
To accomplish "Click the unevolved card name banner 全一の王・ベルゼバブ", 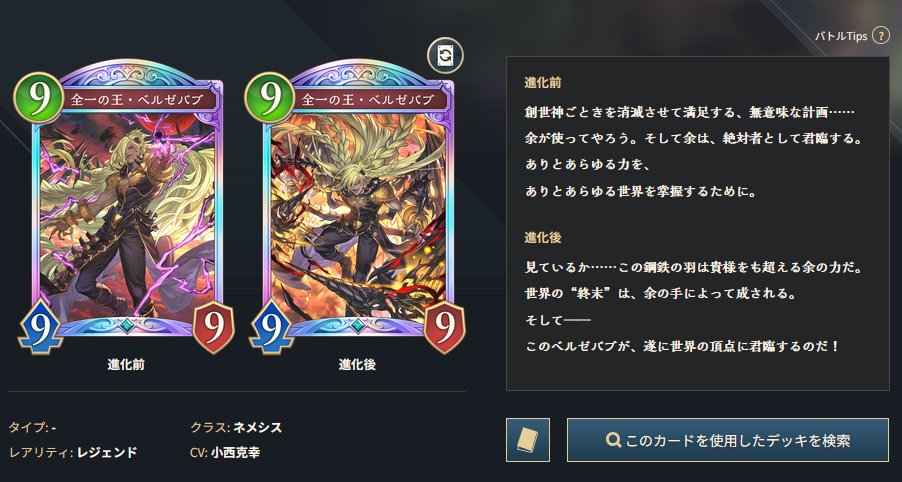I will click(136, 99).
